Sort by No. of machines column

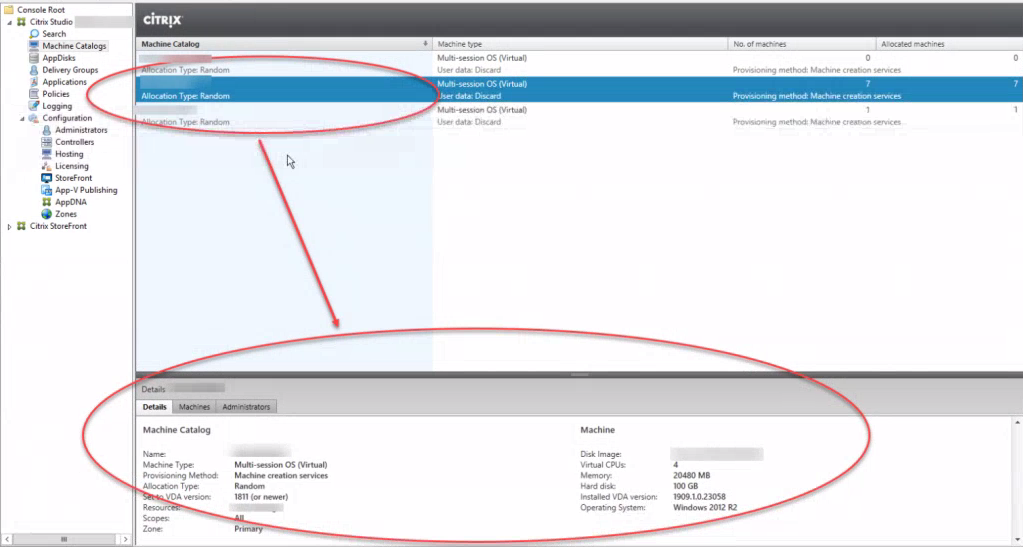pos(800,44)
